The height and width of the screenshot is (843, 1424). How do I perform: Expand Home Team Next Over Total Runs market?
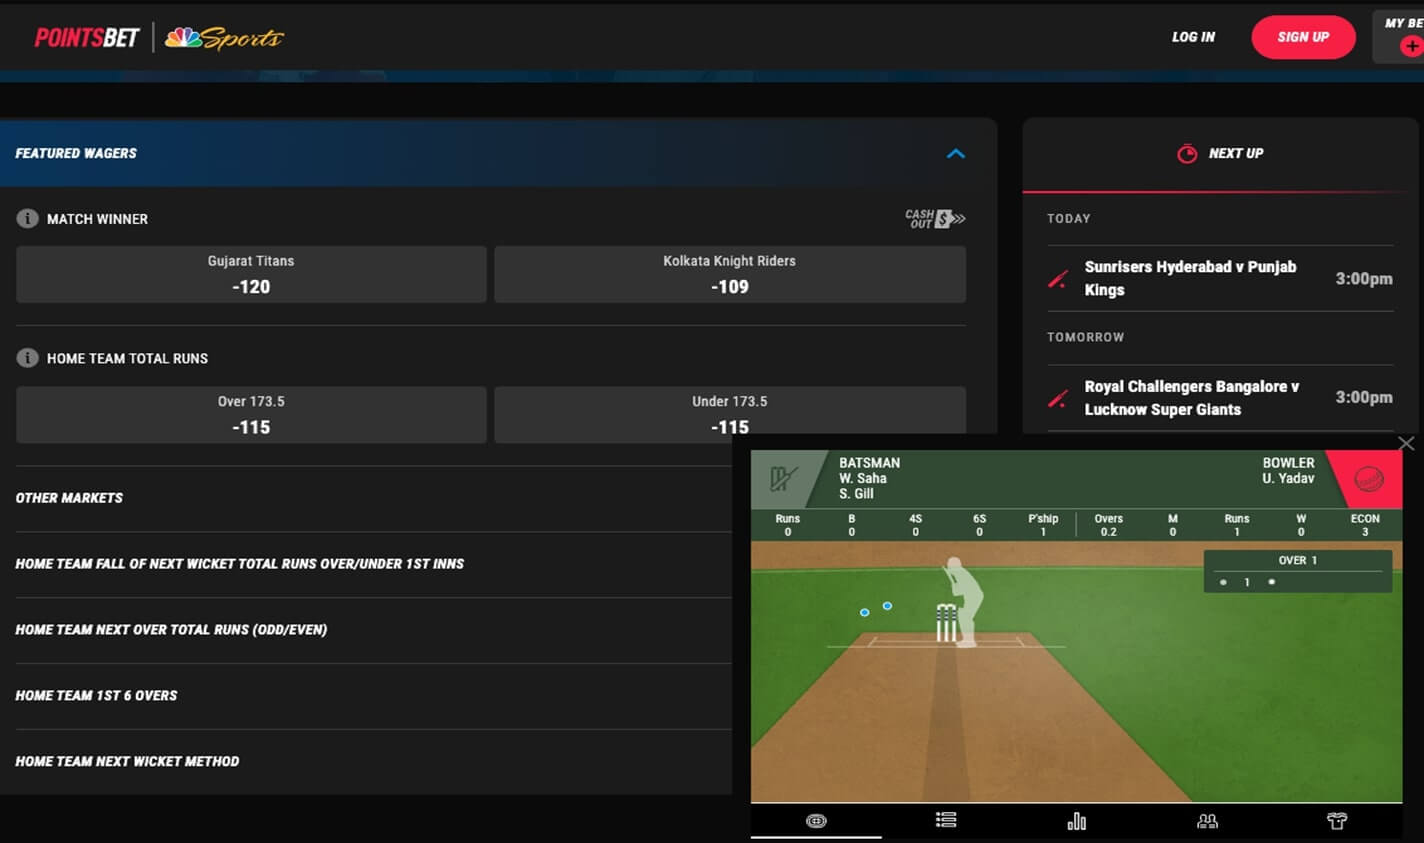[x=171, y=630]
